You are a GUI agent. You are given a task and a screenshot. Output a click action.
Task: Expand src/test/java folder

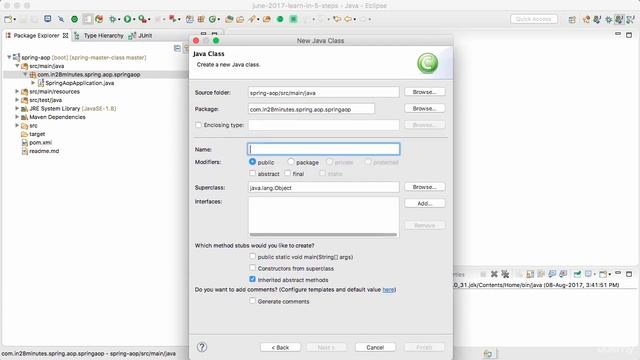click(x=17, y=100)
